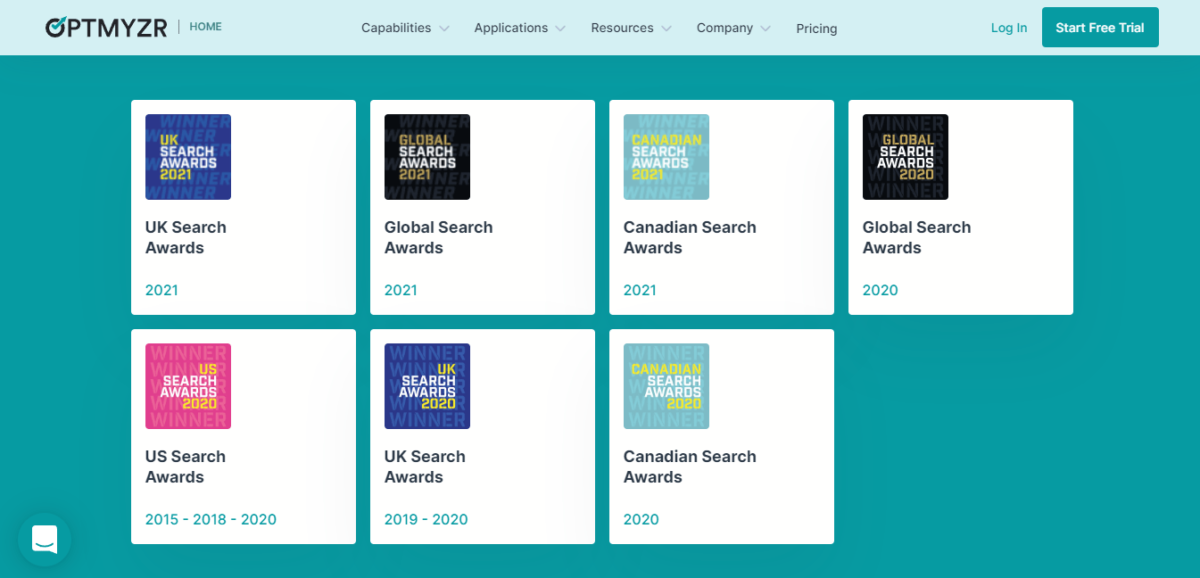Click the 'Global Search Awards' title above 2020
Viewport: 1200px width, 578px height.
[917, 238]
